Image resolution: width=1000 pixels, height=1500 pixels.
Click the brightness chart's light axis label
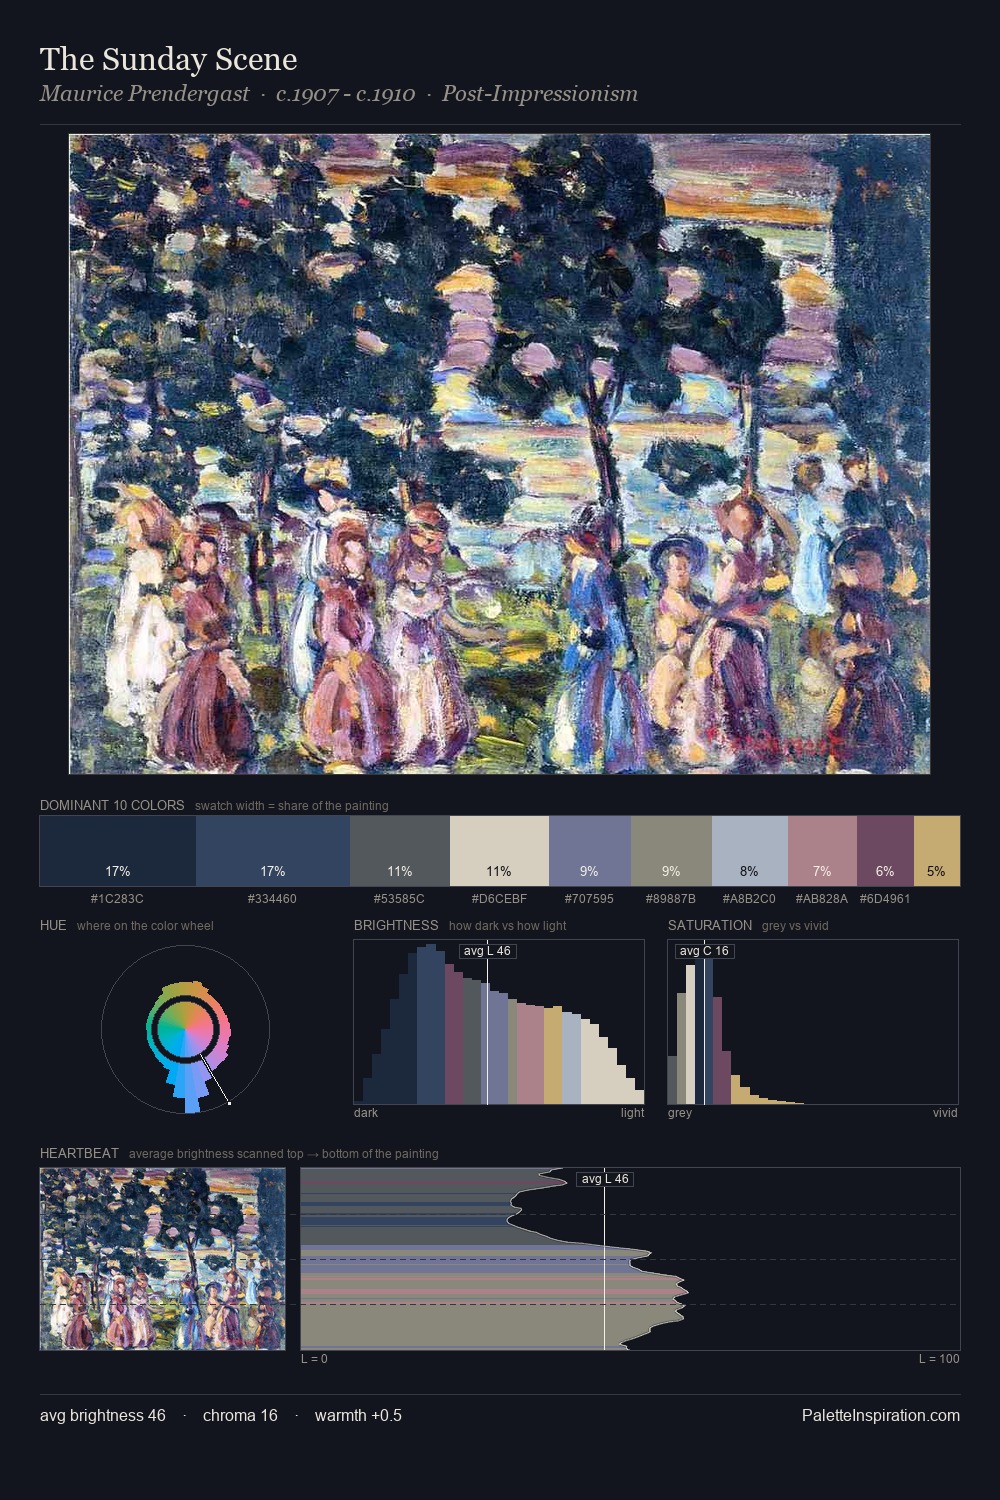pos(633,1113)
